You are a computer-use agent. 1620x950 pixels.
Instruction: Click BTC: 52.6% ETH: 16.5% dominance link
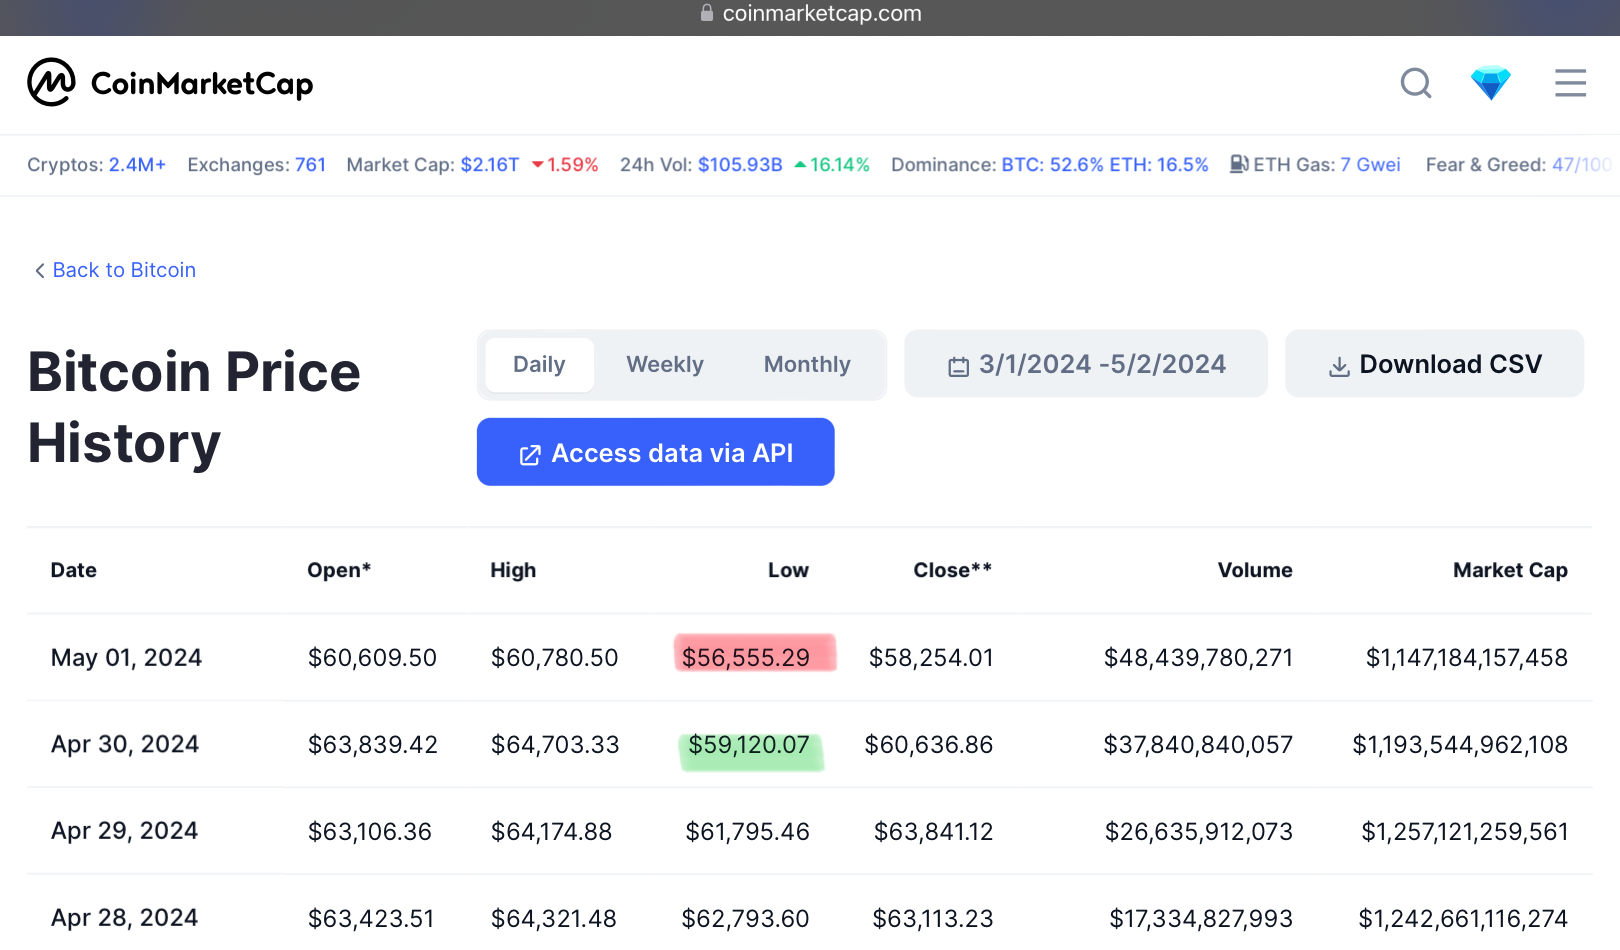coord(1105,165)
